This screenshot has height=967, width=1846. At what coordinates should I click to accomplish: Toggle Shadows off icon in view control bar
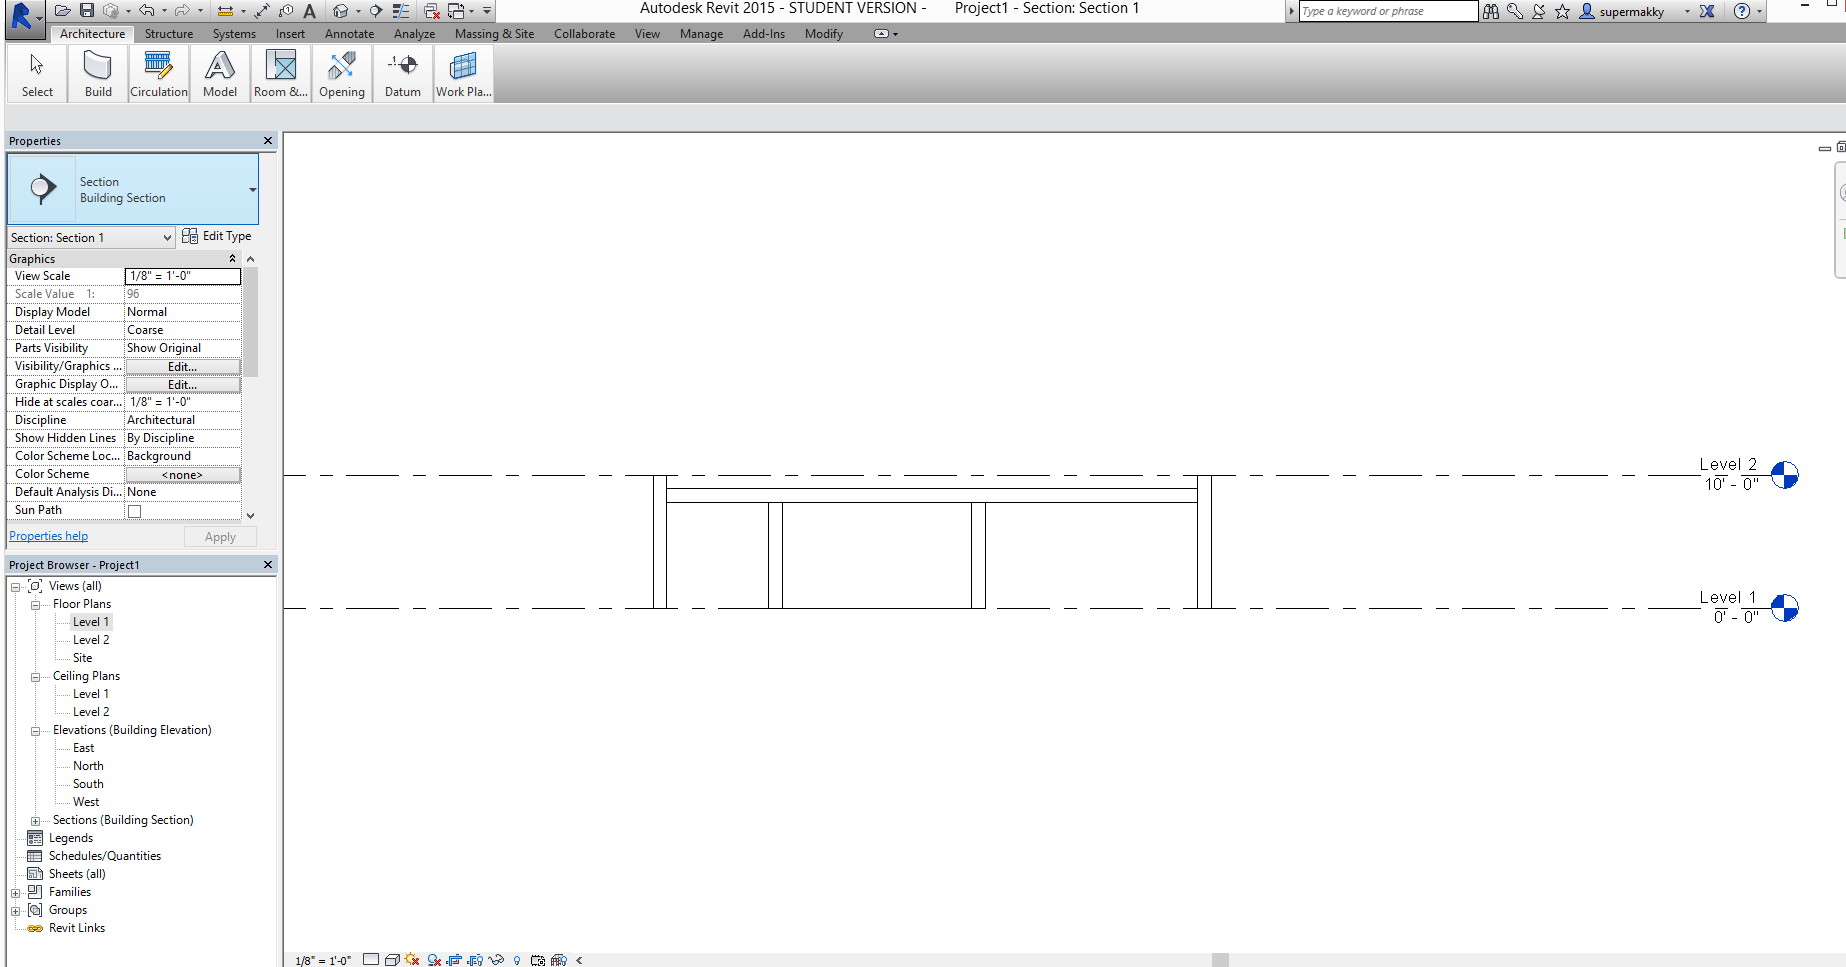[x=434, y=960]
